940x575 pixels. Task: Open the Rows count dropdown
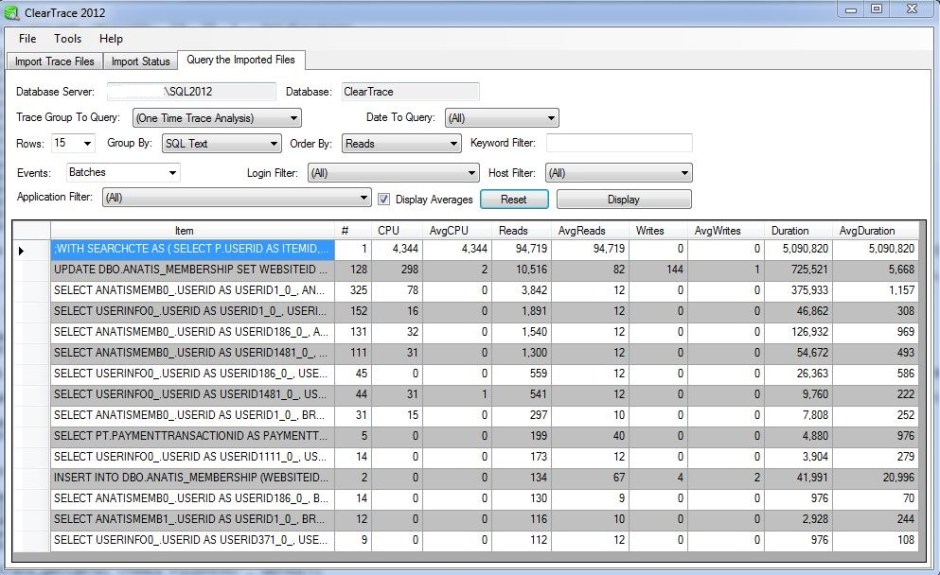pyautogui.click(x=87, y=144)
